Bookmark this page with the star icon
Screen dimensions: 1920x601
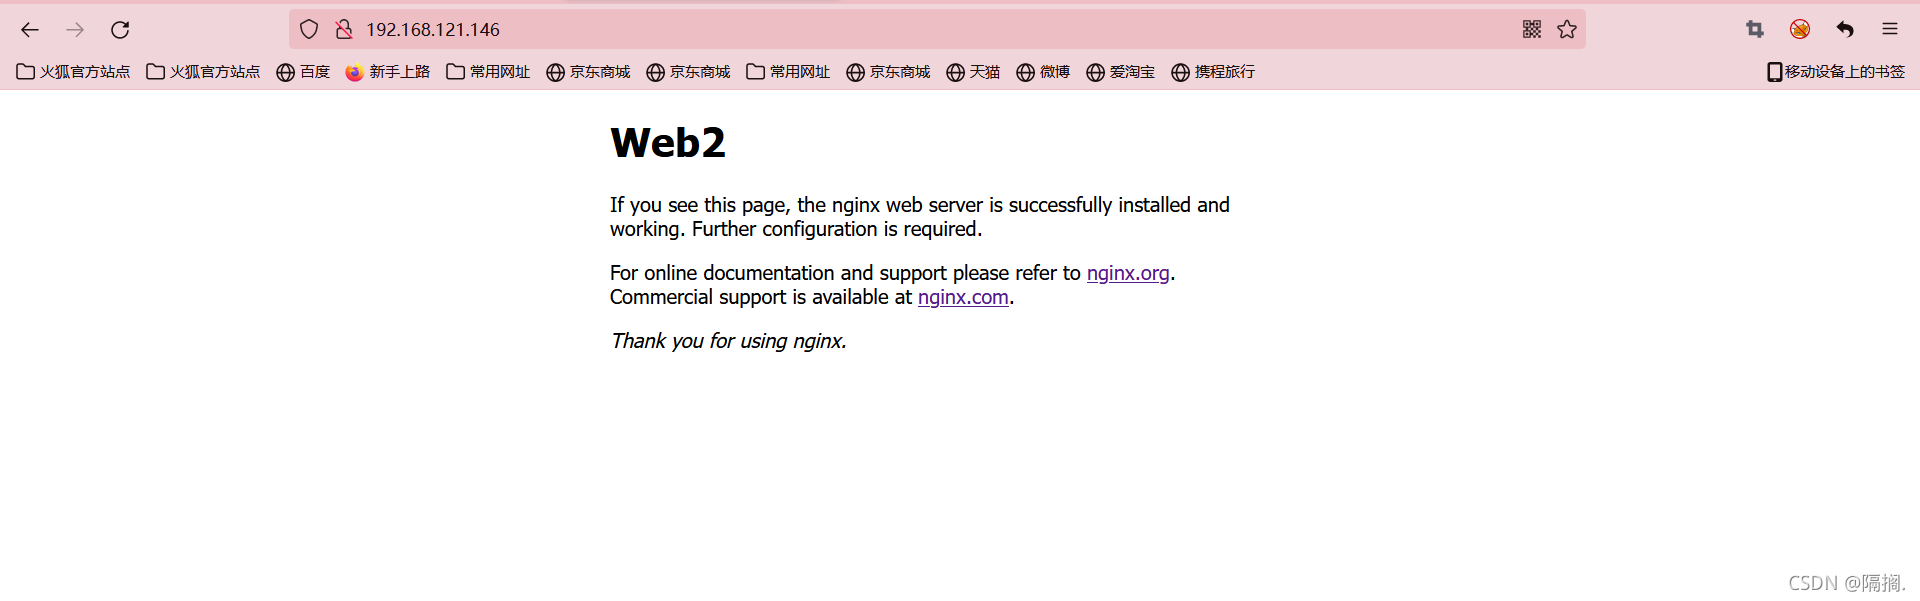pyautogui.click(x=1567, y=30)
